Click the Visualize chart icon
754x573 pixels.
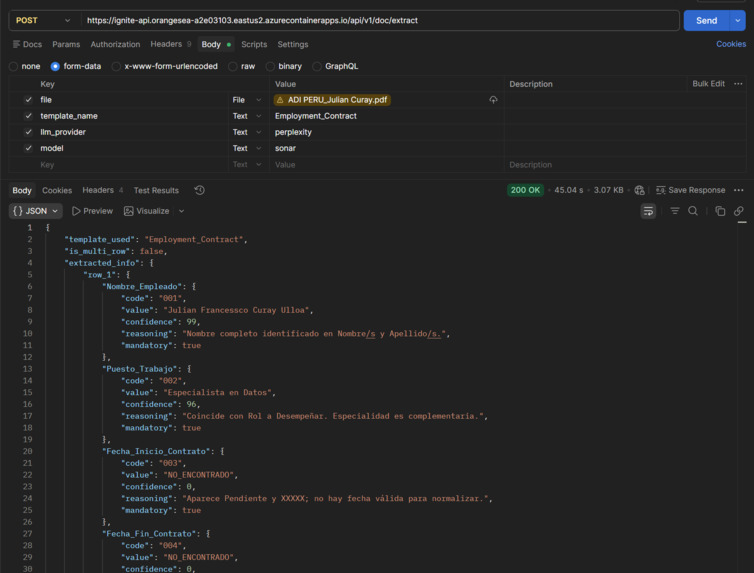(128, 211)
